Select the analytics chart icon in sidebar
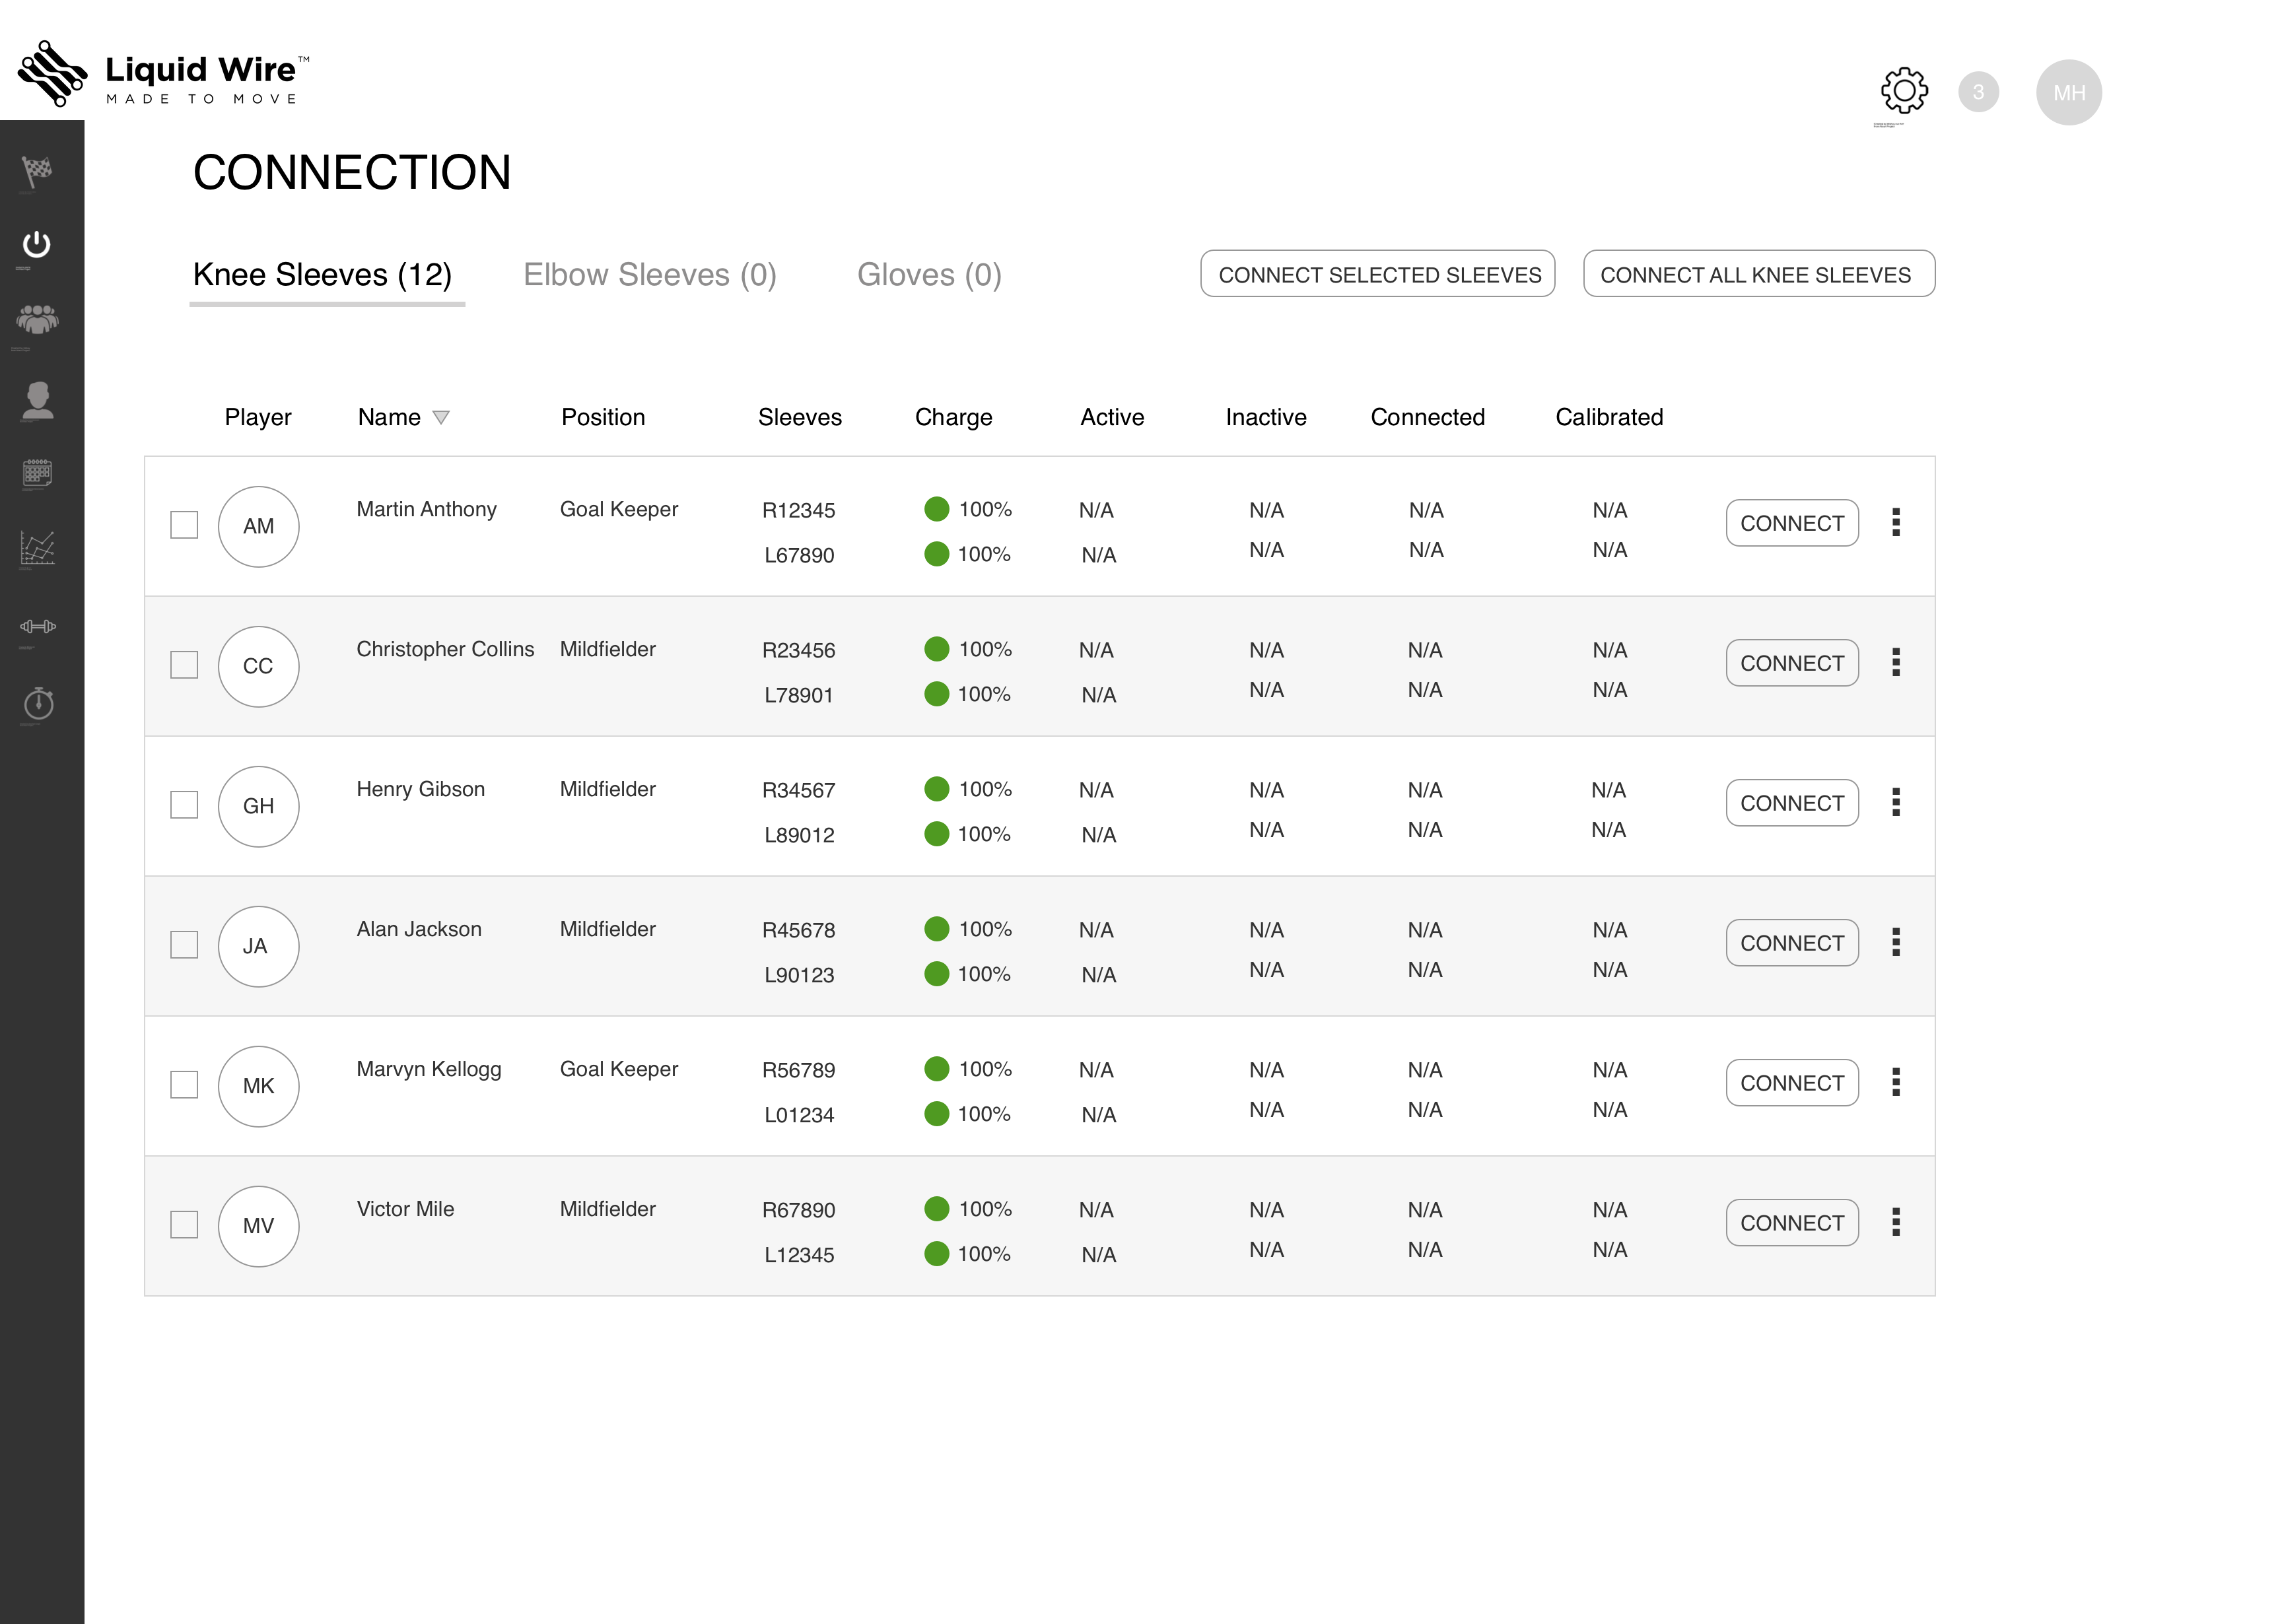Image resolution: width=2282 pixels, height=1624 pixels. click(x=39, y=548)
